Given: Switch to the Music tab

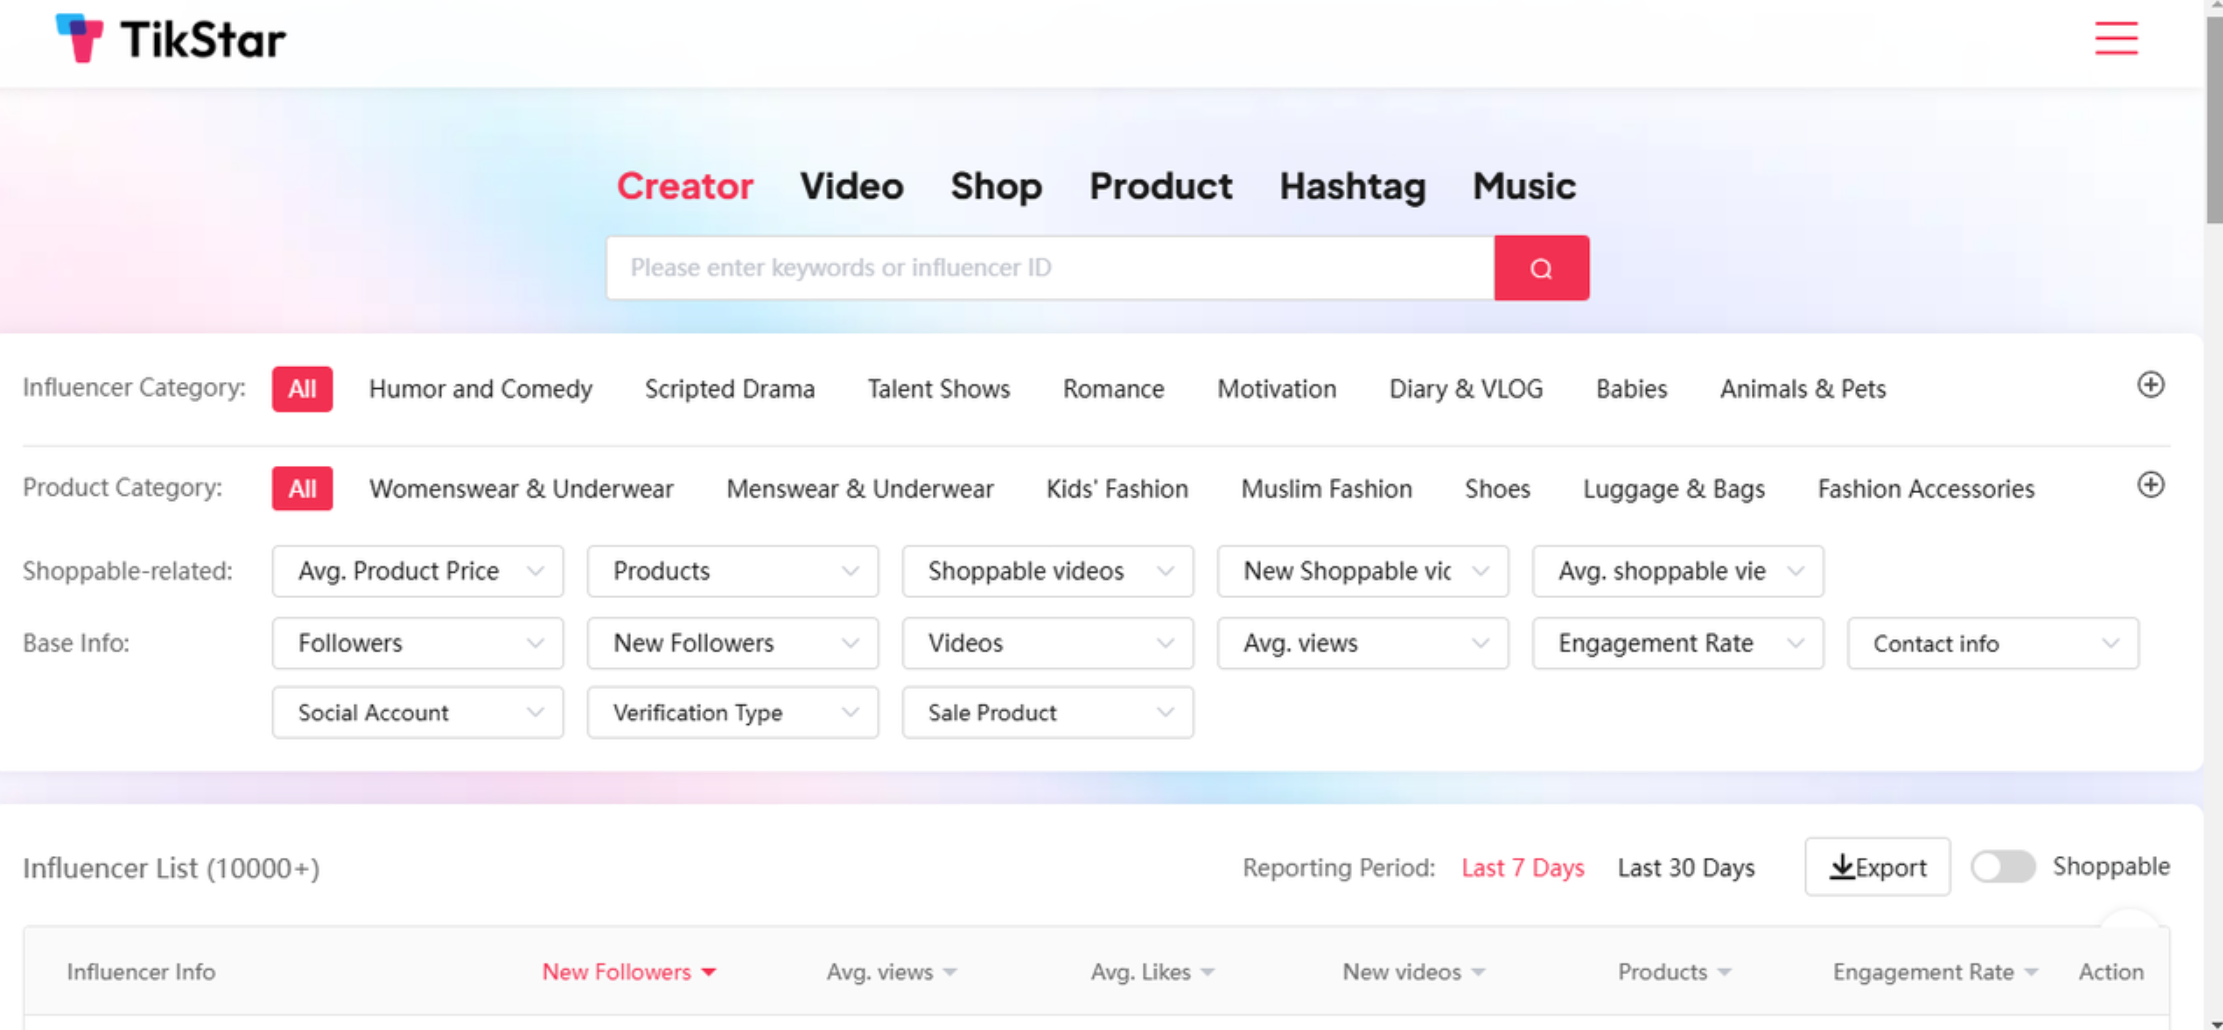Looking at the screenshot, I should click(x=1523, y=186).
